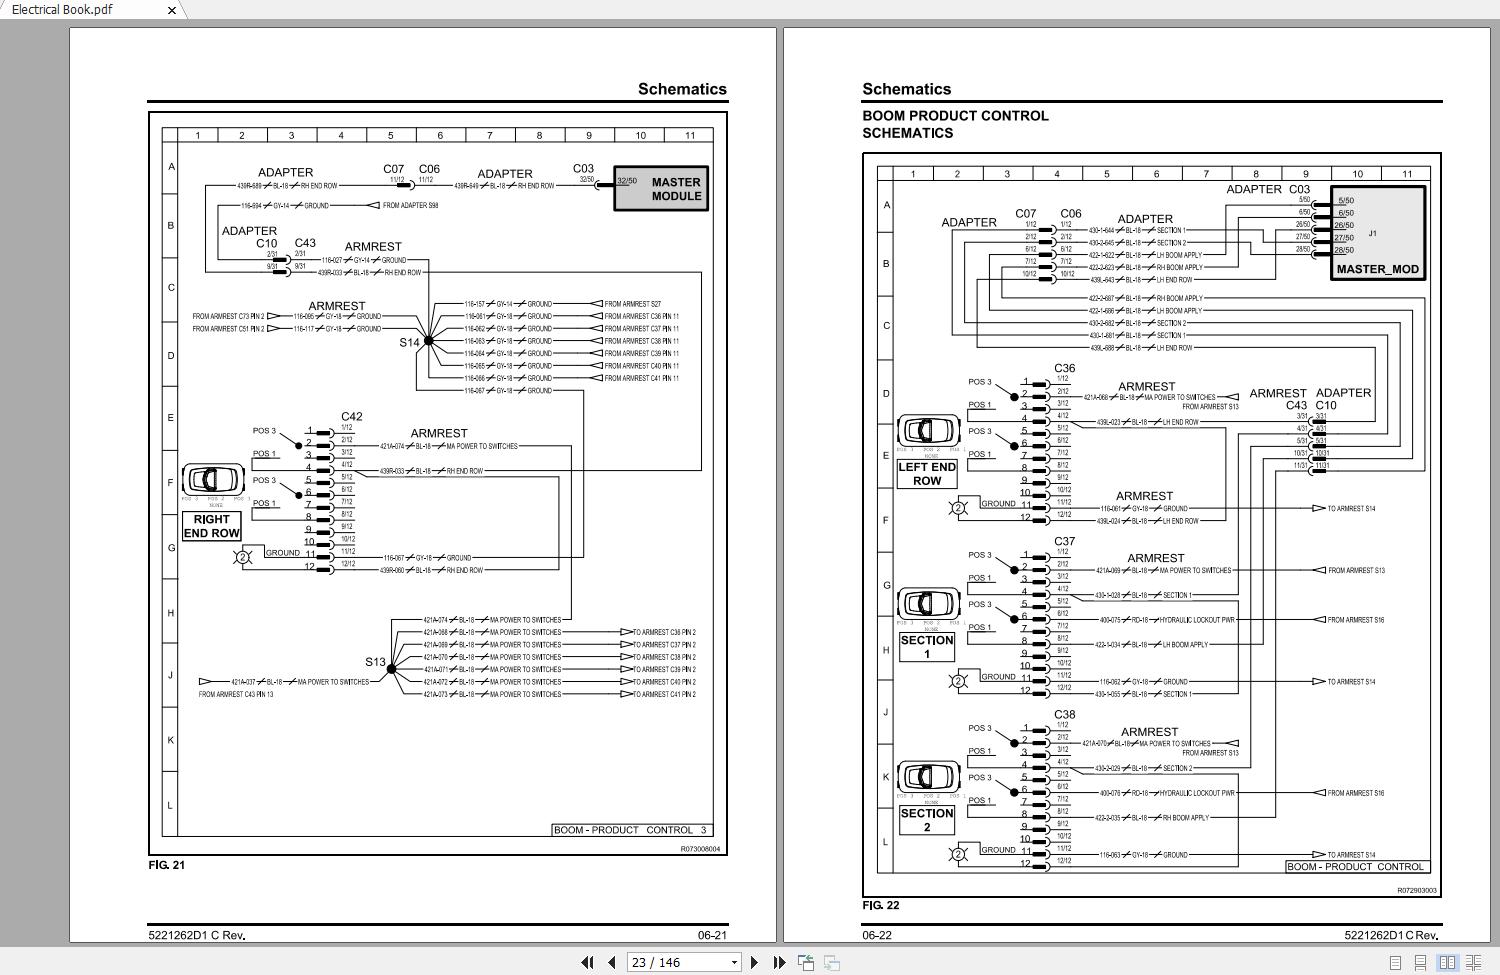Viewport: 1500px width, 975px height.
Task: Select two-page continuous scrolling layout
Action: [x=1473, y=962]
